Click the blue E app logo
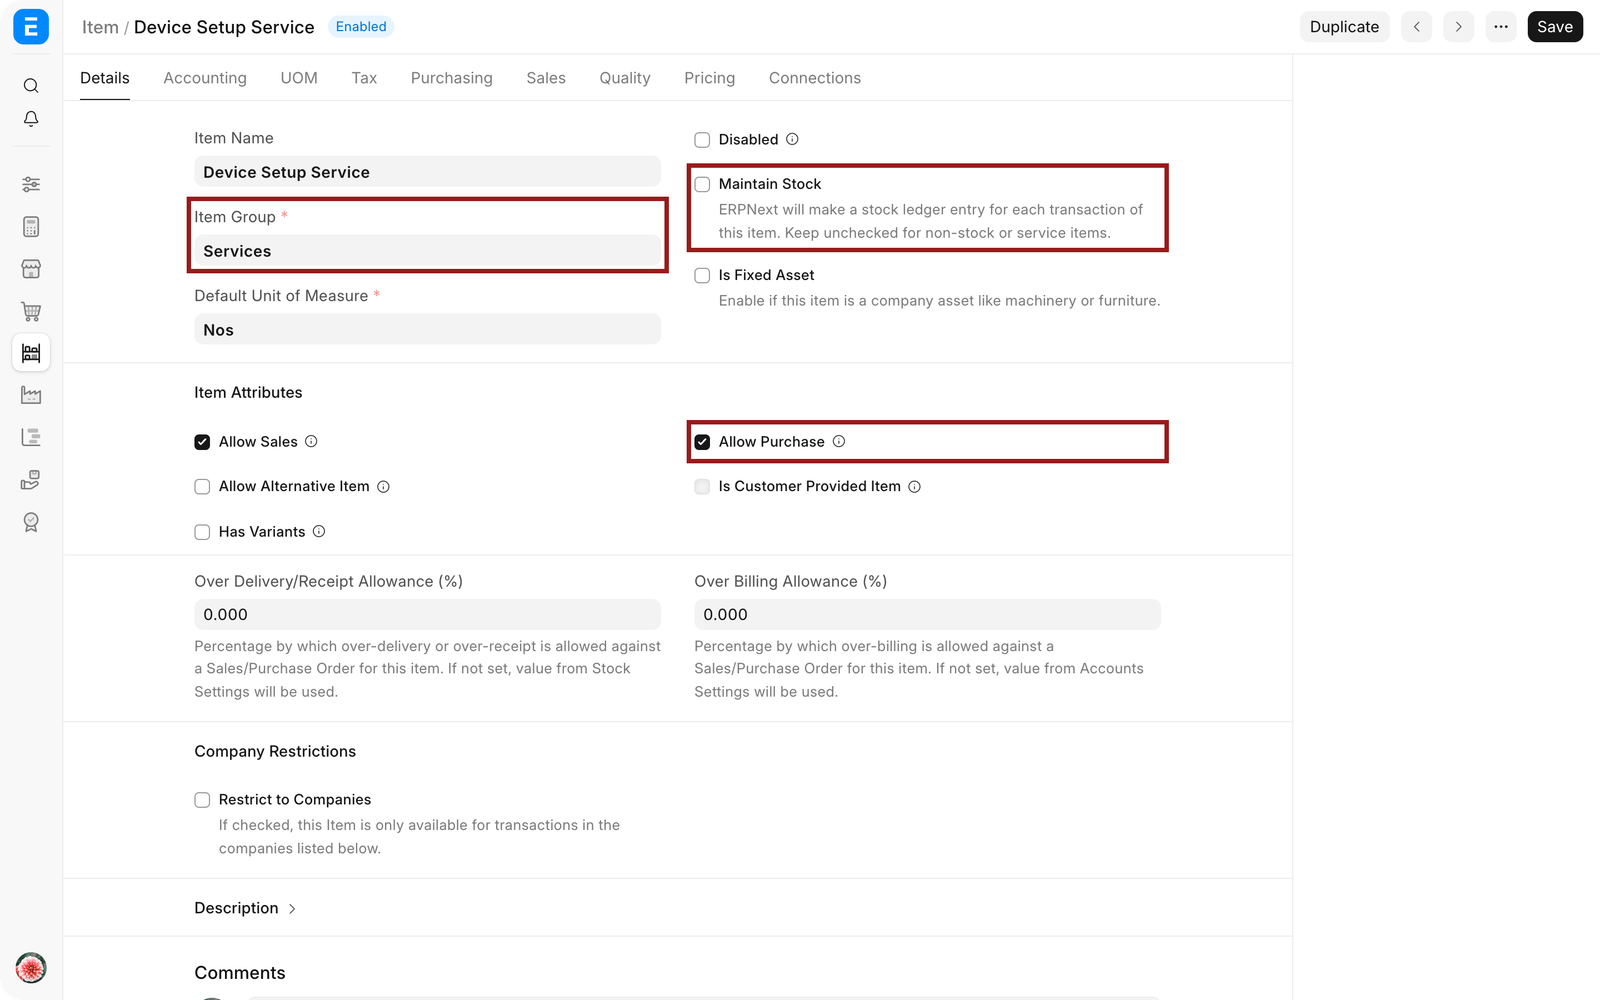 (31, 27)
